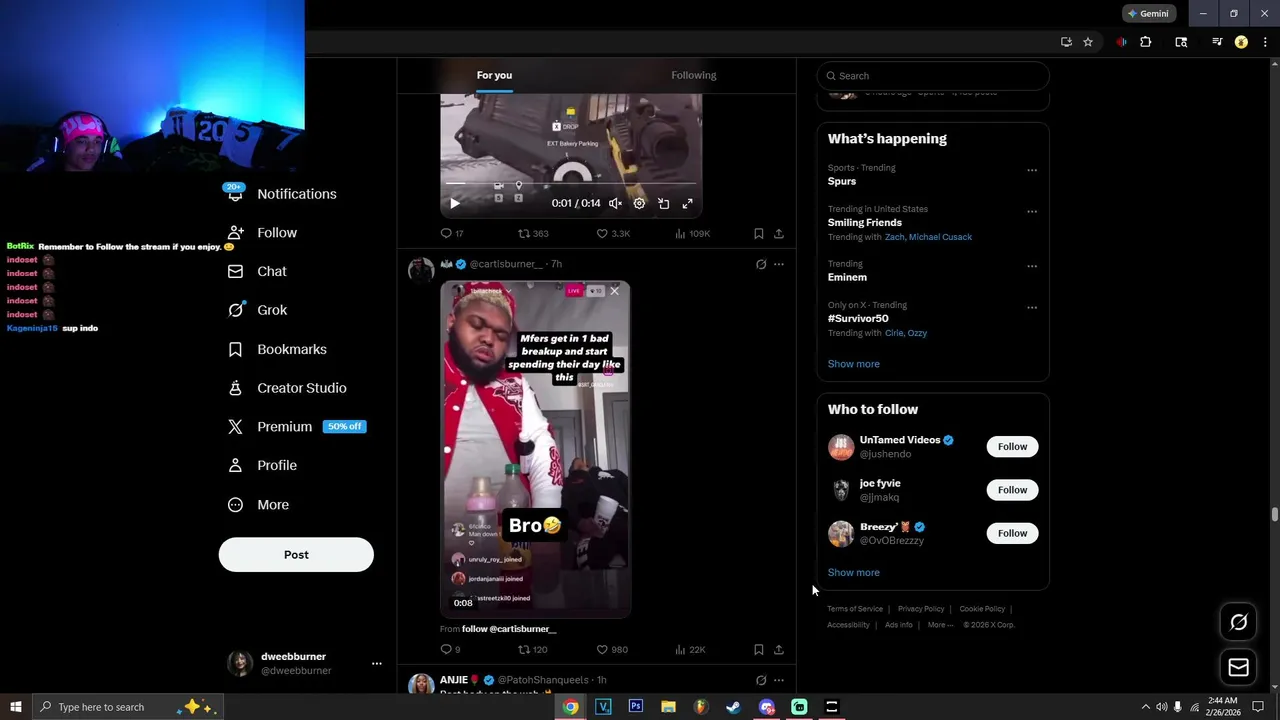
Task: Switch to the Following tab
Action: pos(694,75)
